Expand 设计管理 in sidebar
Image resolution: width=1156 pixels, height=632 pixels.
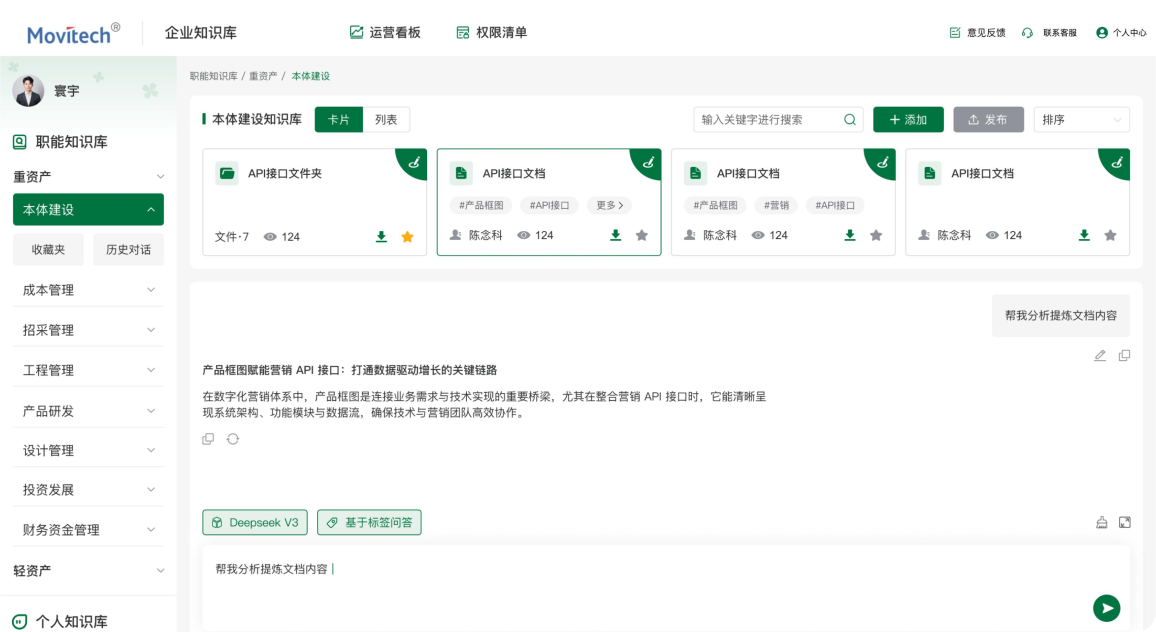click(88, 450)
